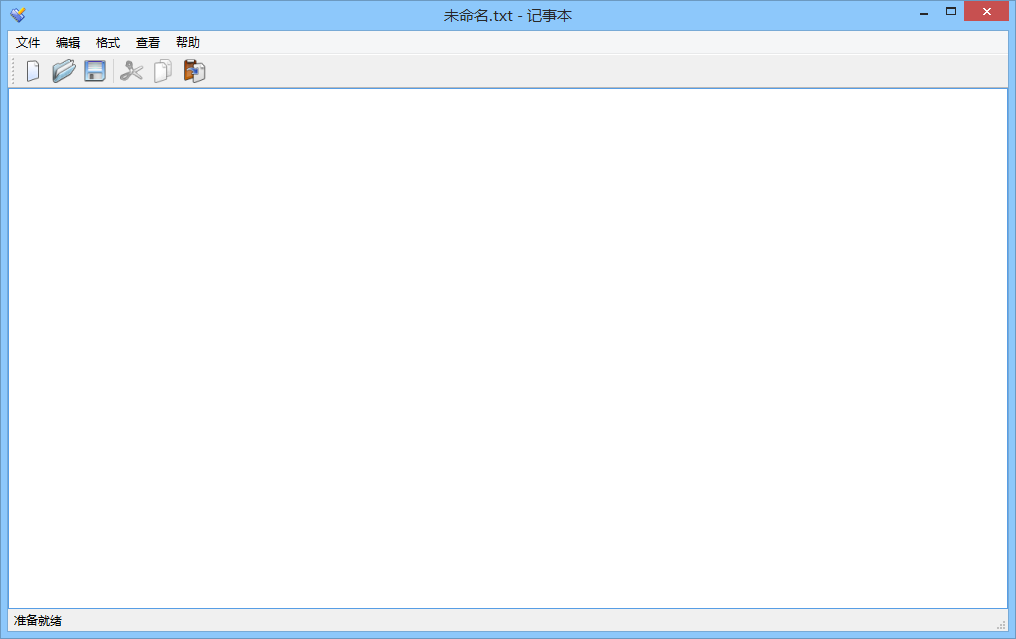The image size is (1016, 639).
Task: Open a file using the folder icon
Action: click(64, 71)
